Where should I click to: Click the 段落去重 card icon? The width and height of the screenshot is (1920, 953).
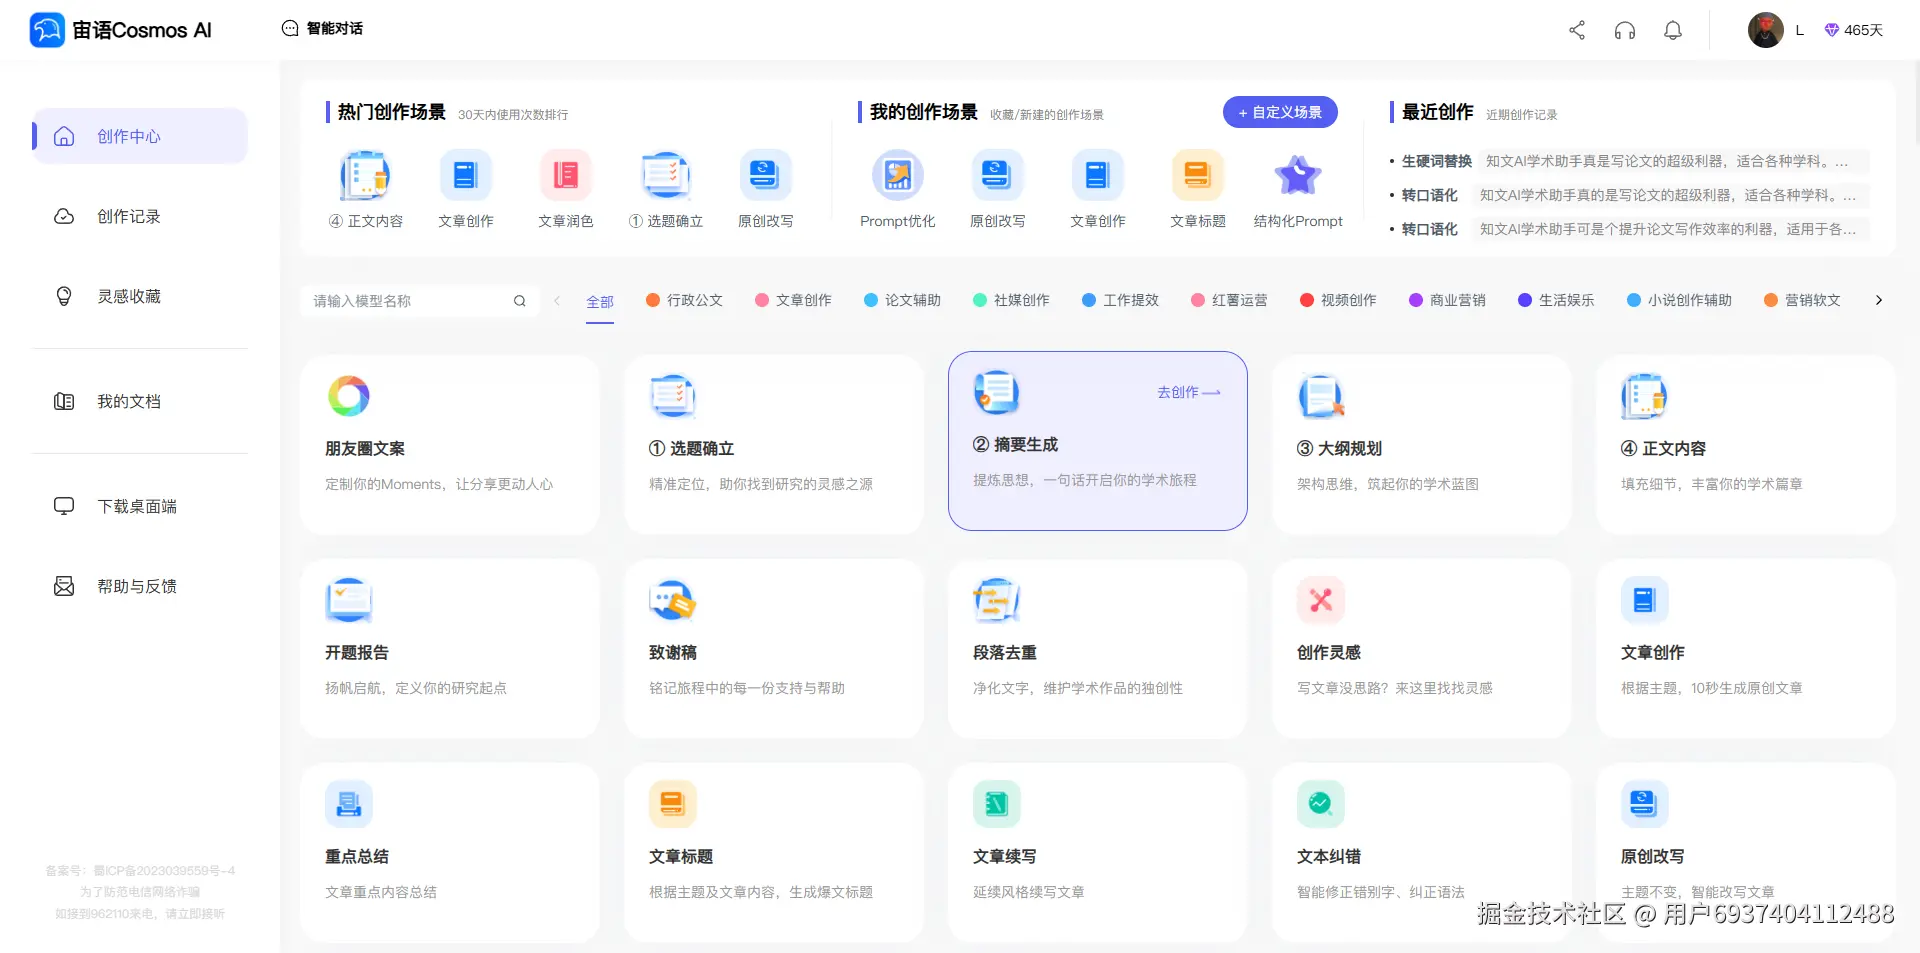[997, 600]
